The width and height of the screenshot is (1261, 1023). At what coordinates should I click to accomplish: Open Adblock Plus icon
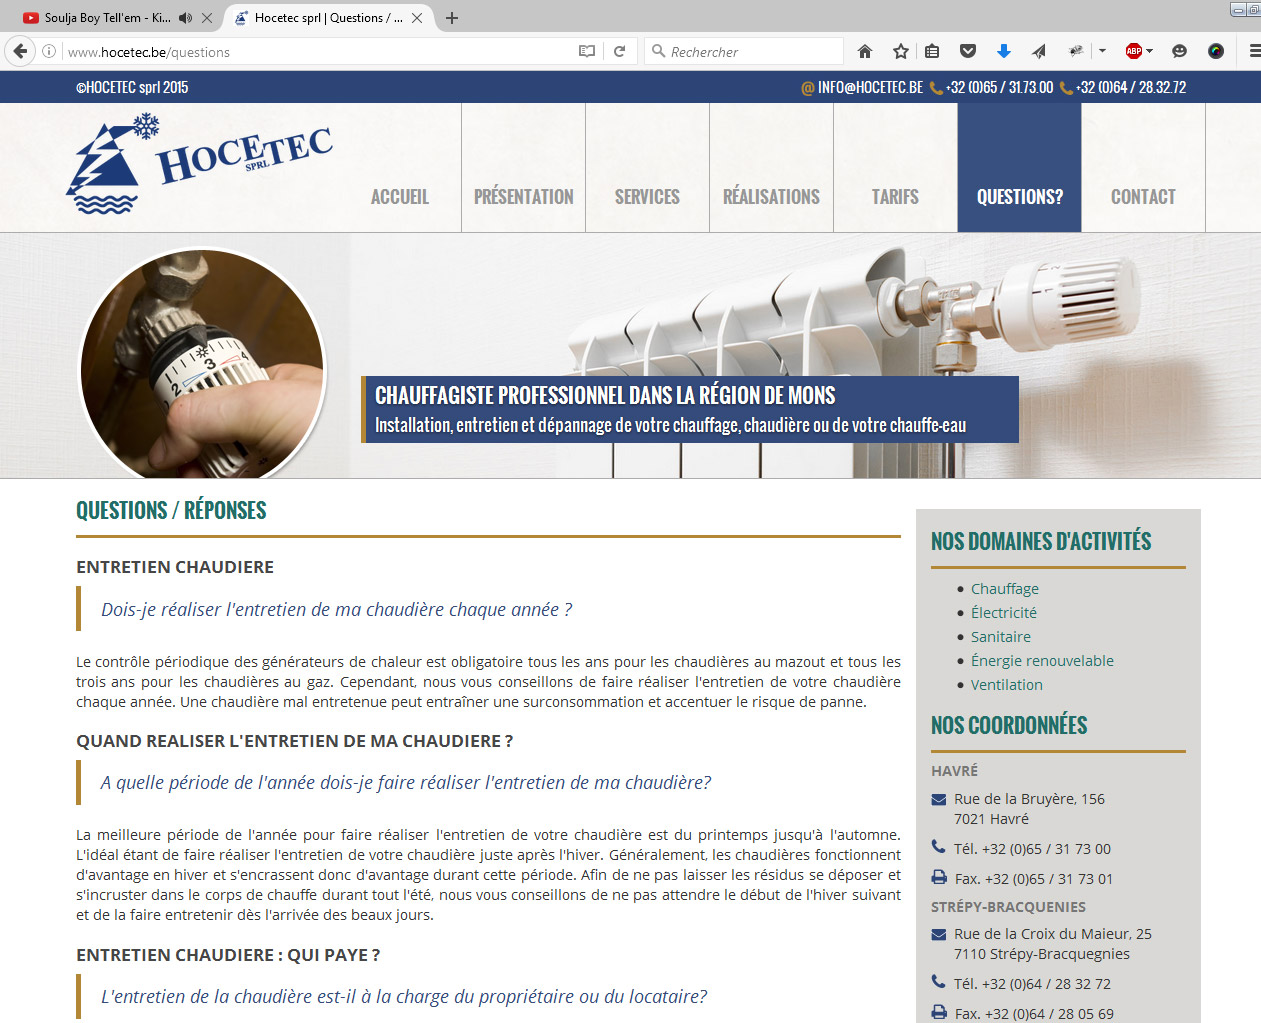point(1133,51)
